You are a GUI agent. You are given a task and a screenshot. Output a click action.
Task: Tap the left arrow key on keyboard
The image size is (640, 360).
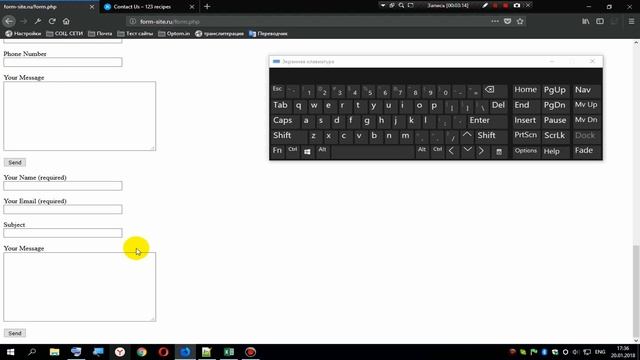451,151
